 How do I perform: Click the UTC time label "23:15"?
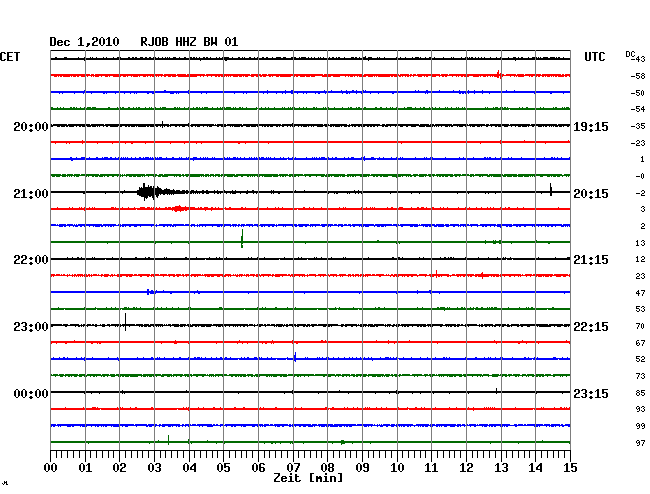pos(591,393)
